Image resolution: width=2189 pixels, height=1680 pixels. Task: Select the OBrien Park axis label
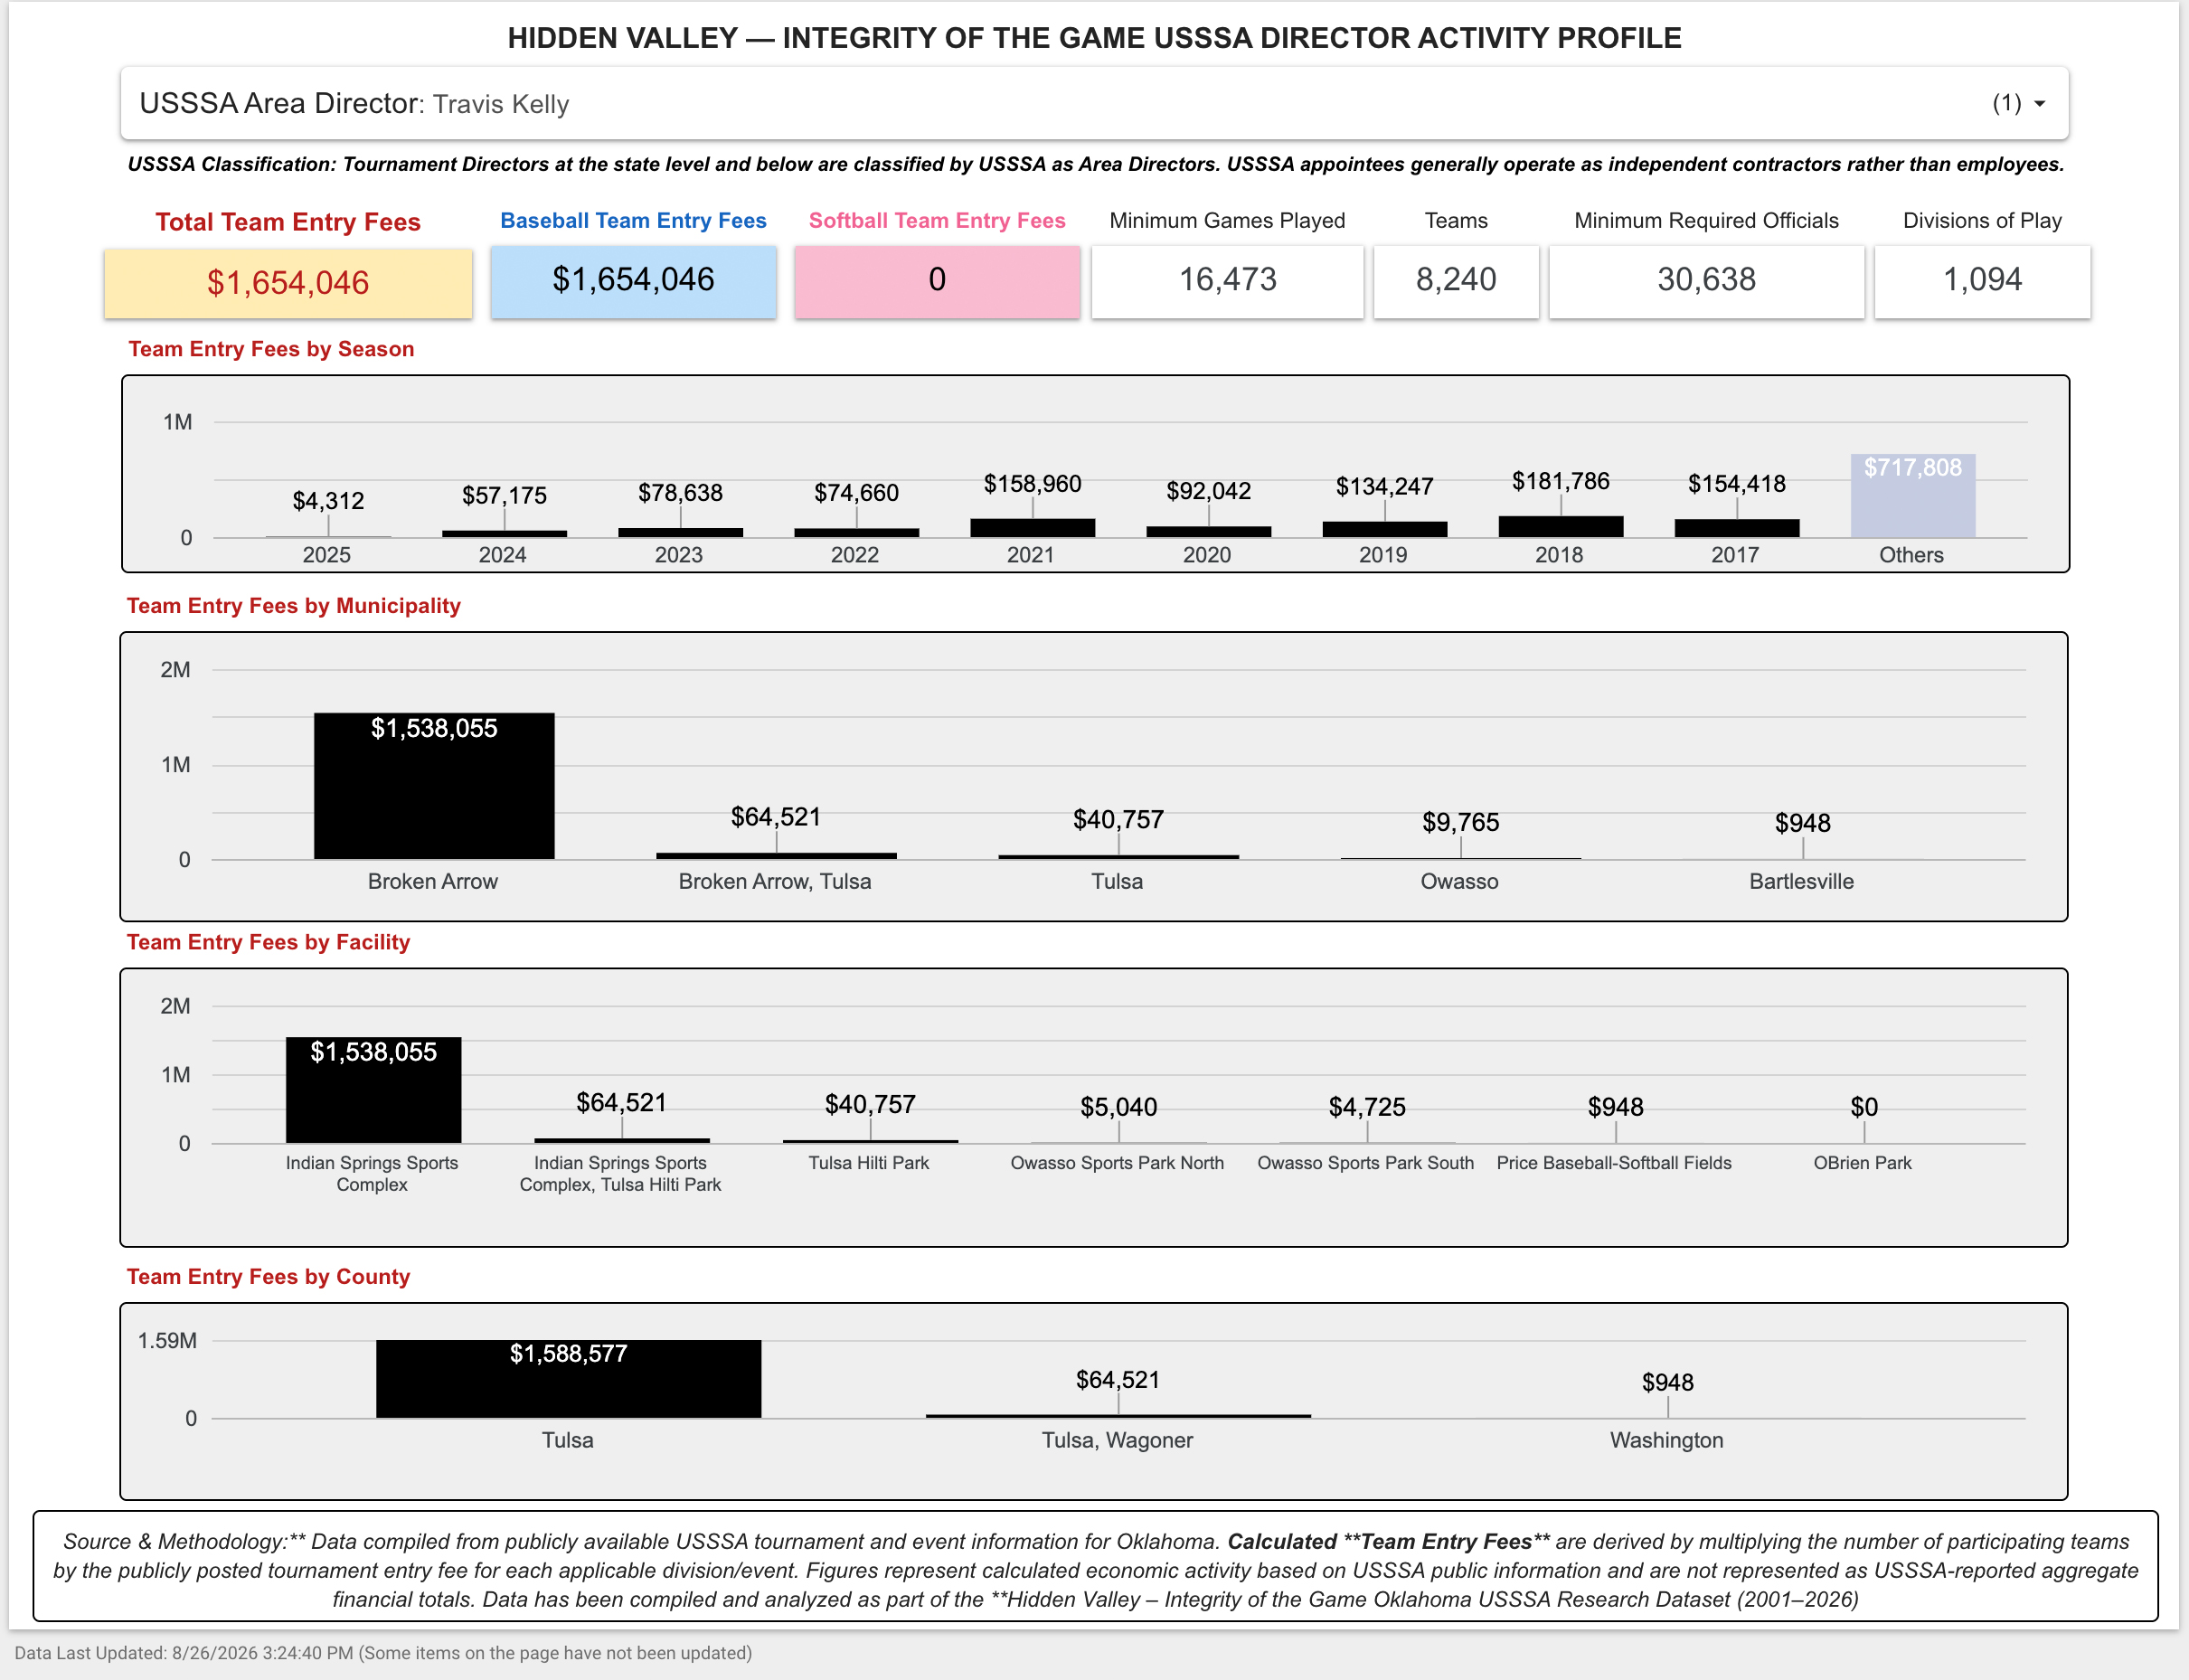(x=1862, y=1164)
